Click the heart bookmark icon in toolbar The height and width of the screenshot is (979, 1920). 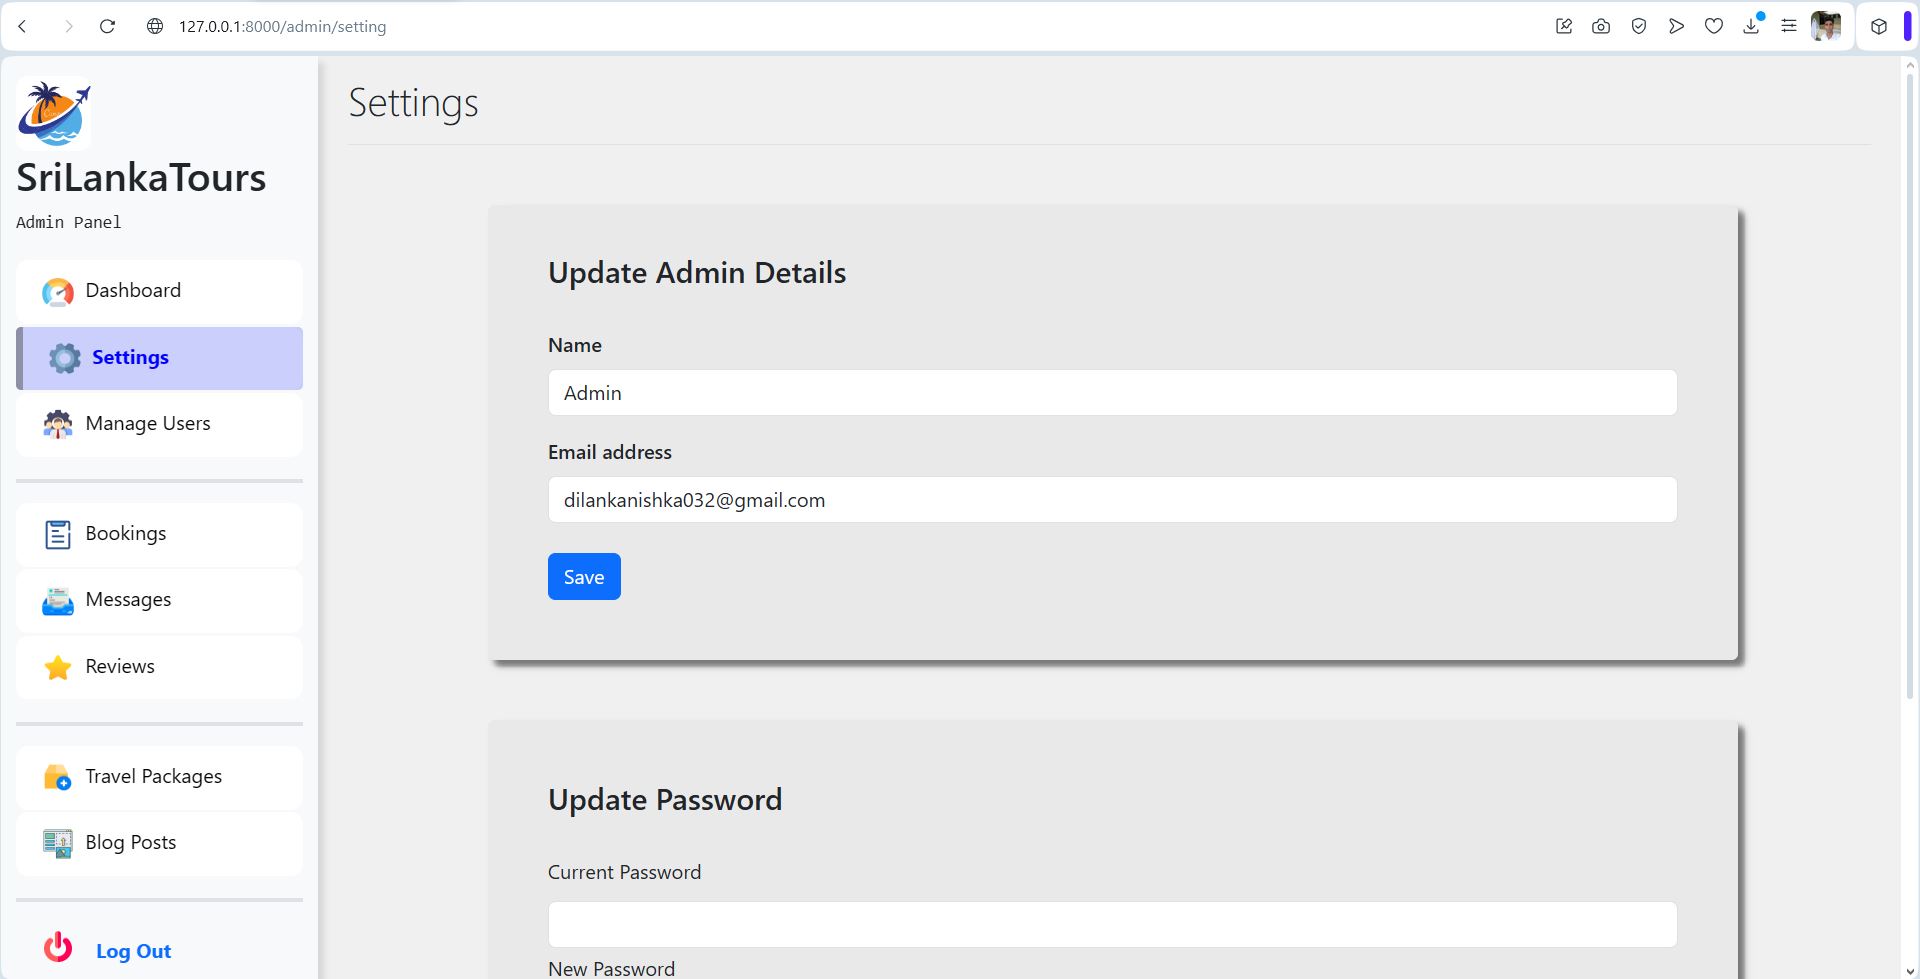tap(1714, 26)
